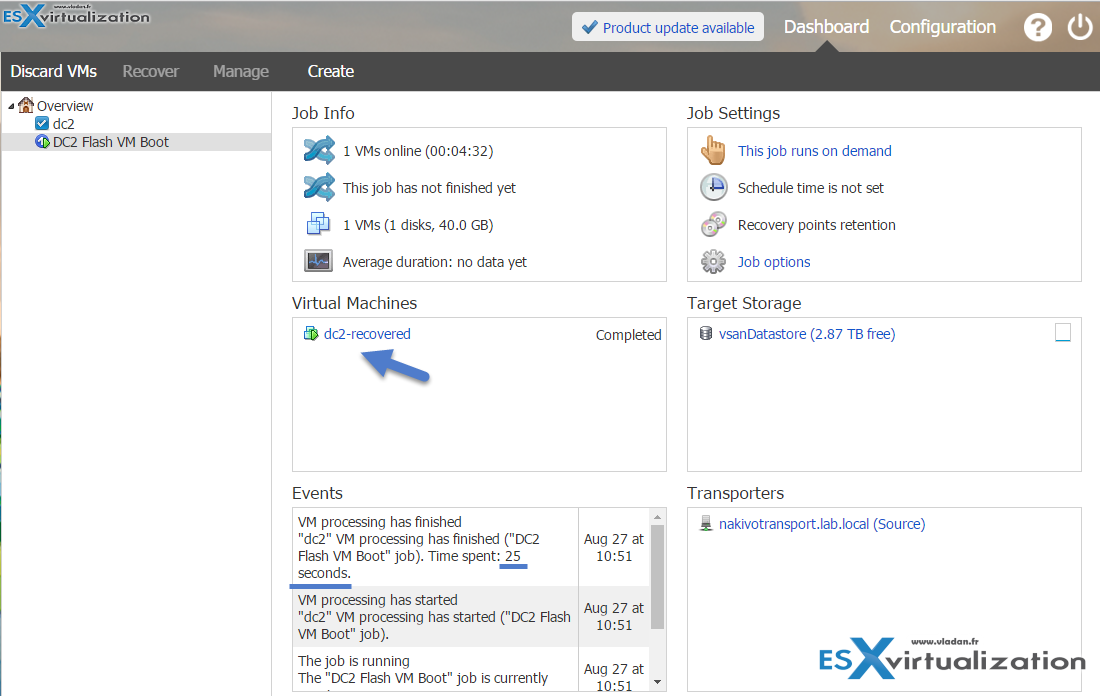Viewport: 1100px width, 696px height.
Task: Open the Dashboard tab
Action: (x=826, y=27)
